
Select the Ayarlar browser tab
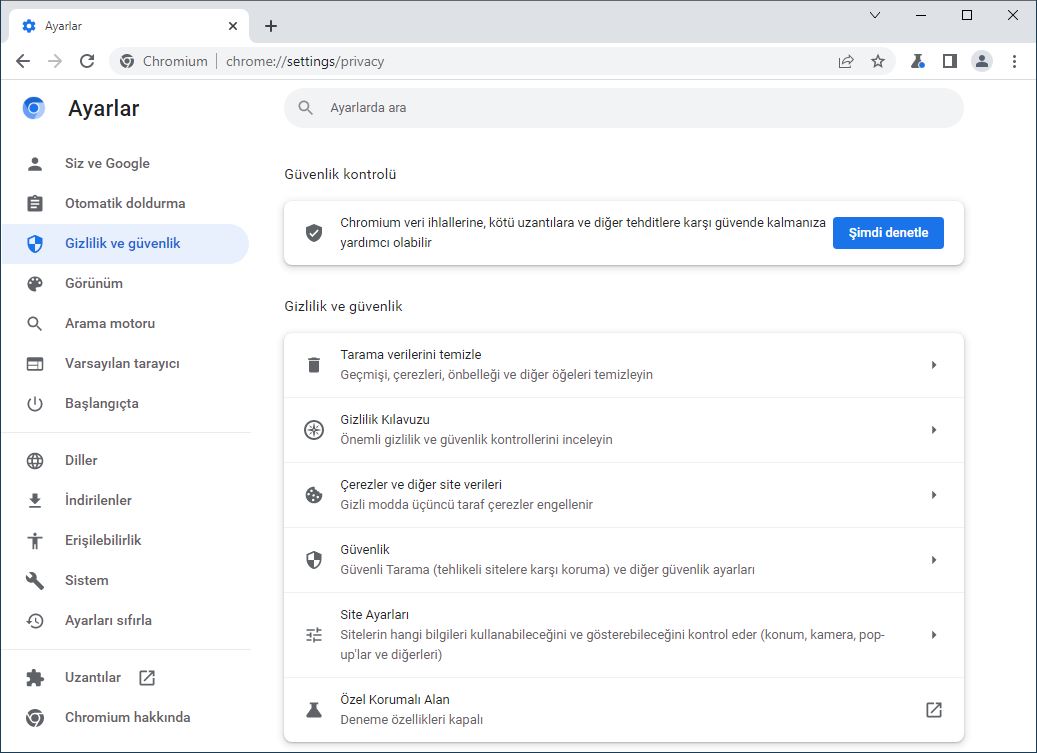[130, 26]
